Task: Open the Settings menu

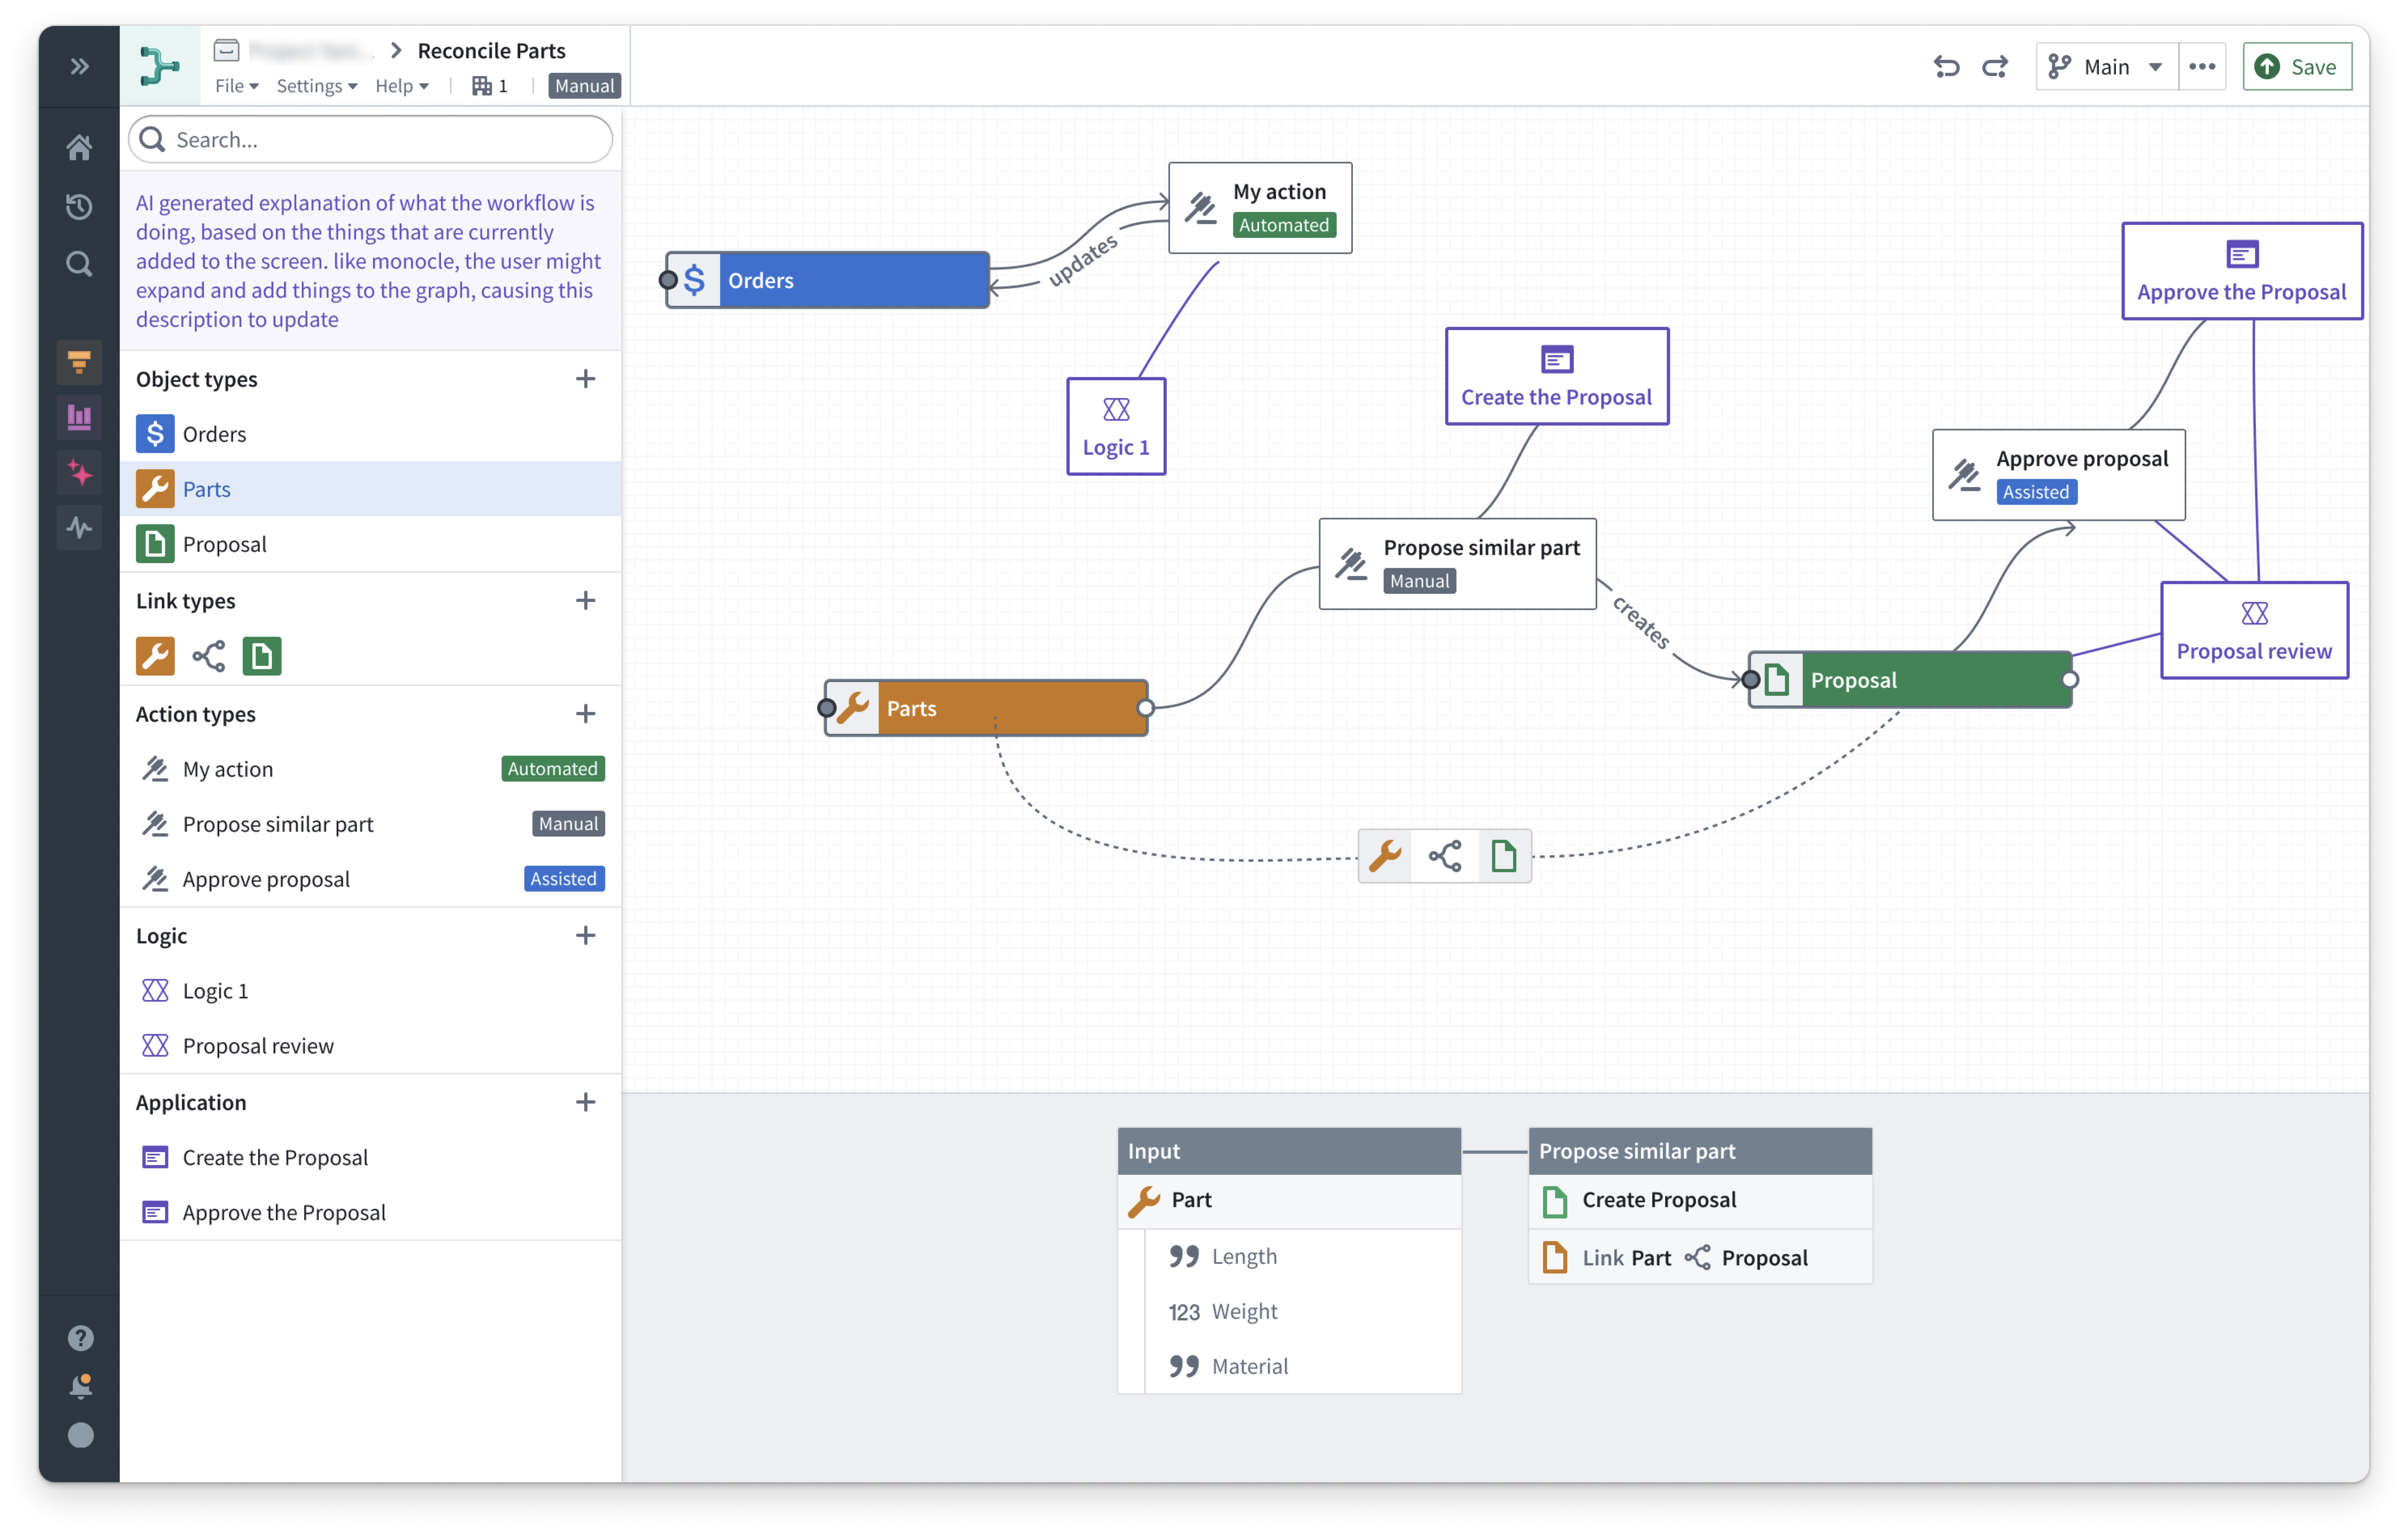Action: [316, 86]
